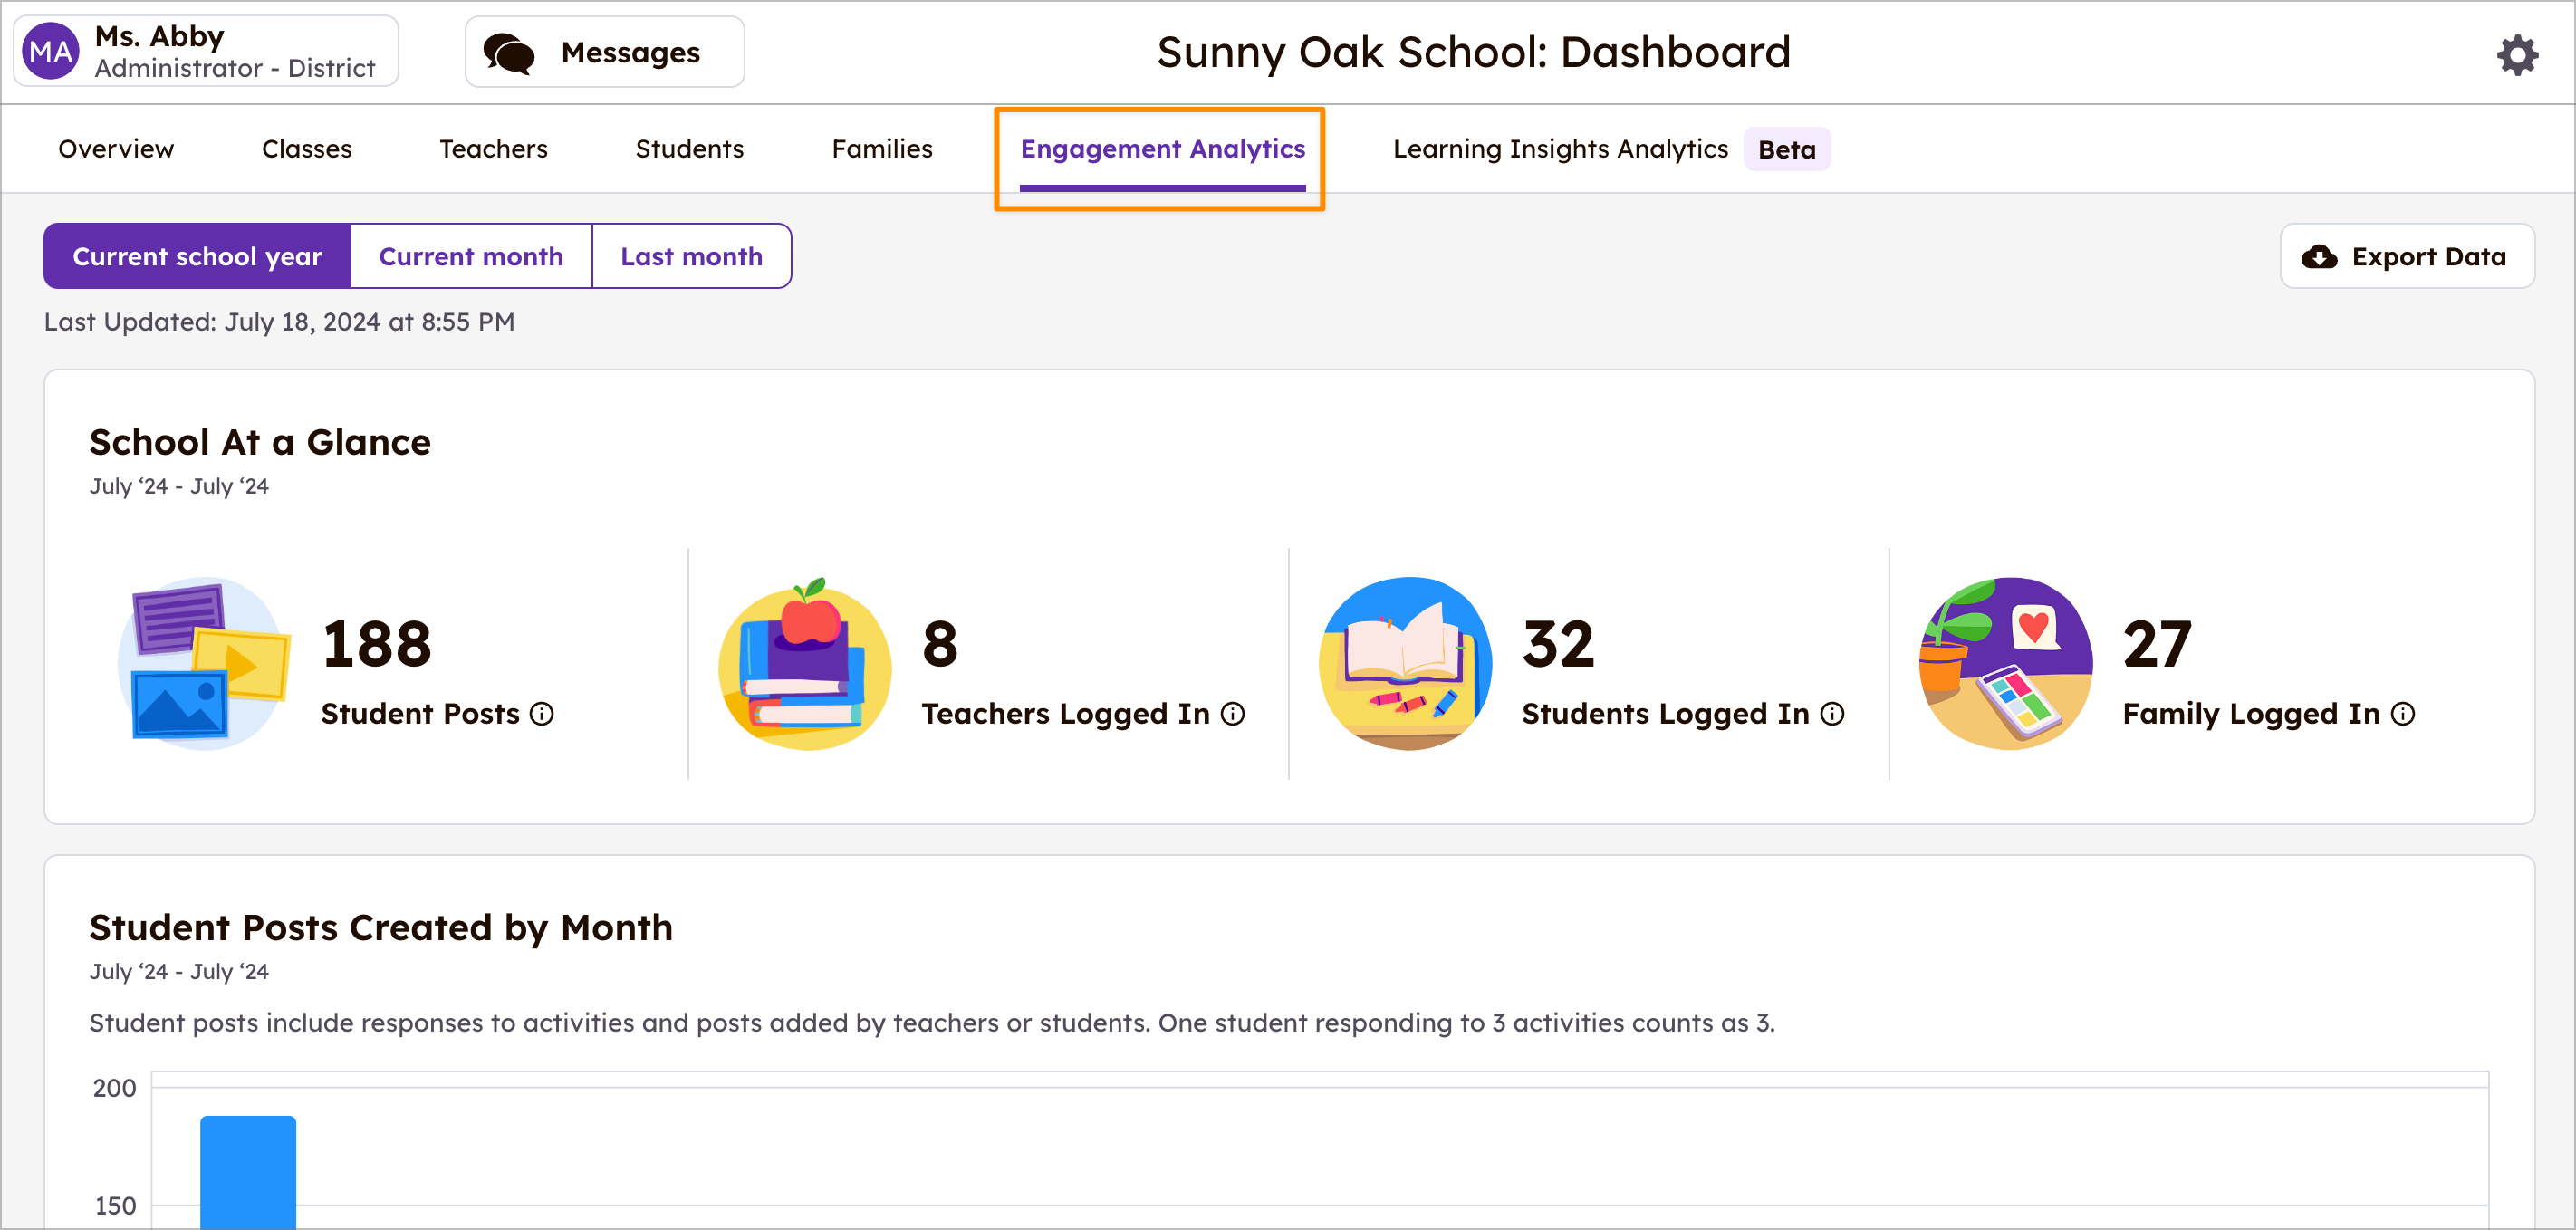Open the Overview tab
2576x1230 pixels.
[x=115, y=148]
